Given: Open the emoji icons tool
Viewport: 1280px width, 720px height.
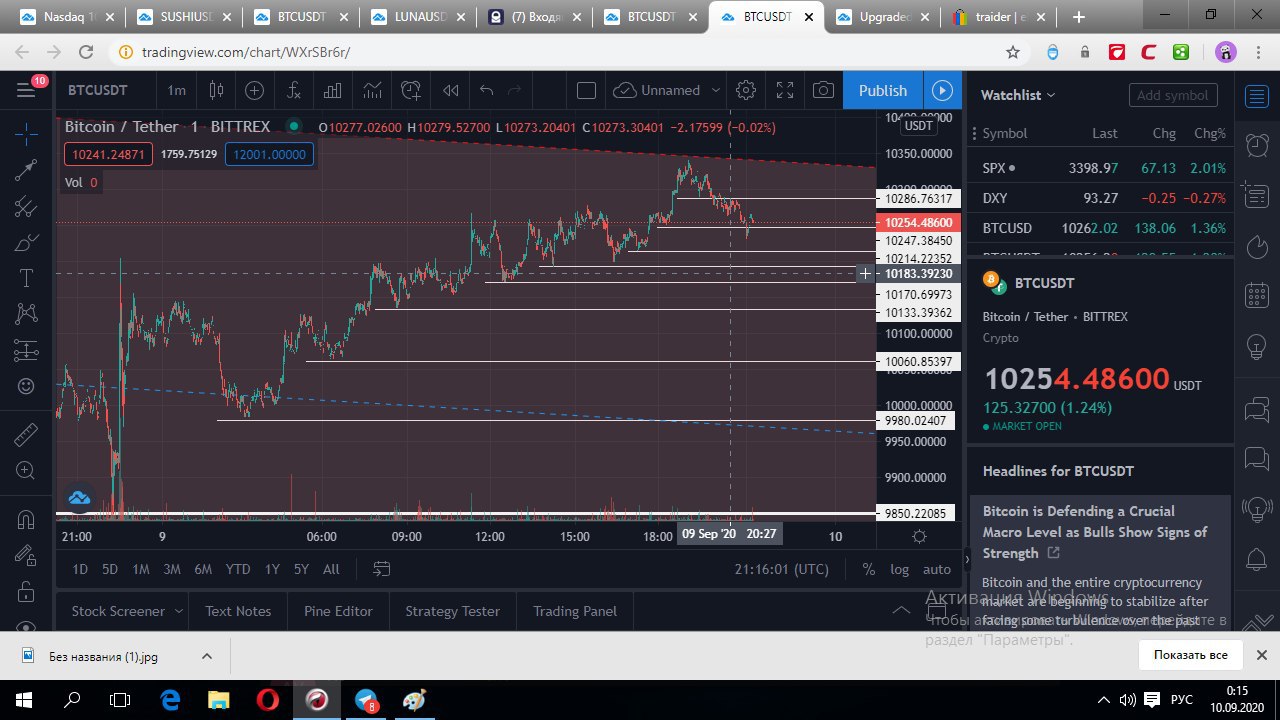Looking at the screenshot, I should pyautogui.click(x=26, y=386).
